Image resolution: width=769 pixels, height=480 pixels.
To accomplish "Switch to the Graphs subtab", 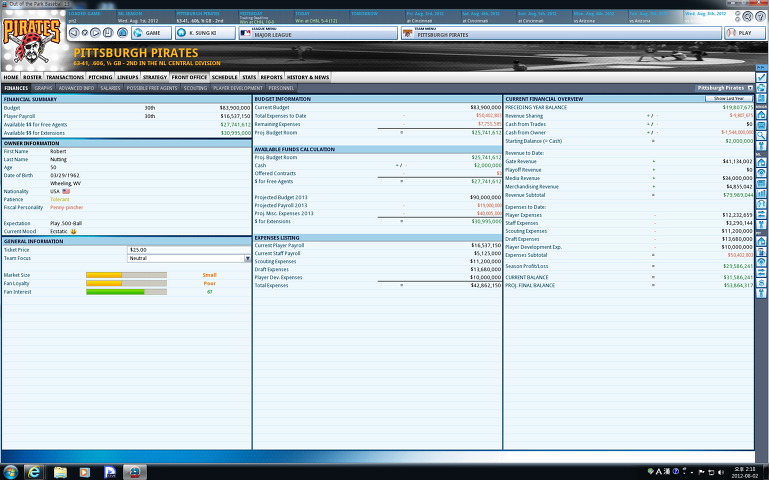I will (43, 88).
